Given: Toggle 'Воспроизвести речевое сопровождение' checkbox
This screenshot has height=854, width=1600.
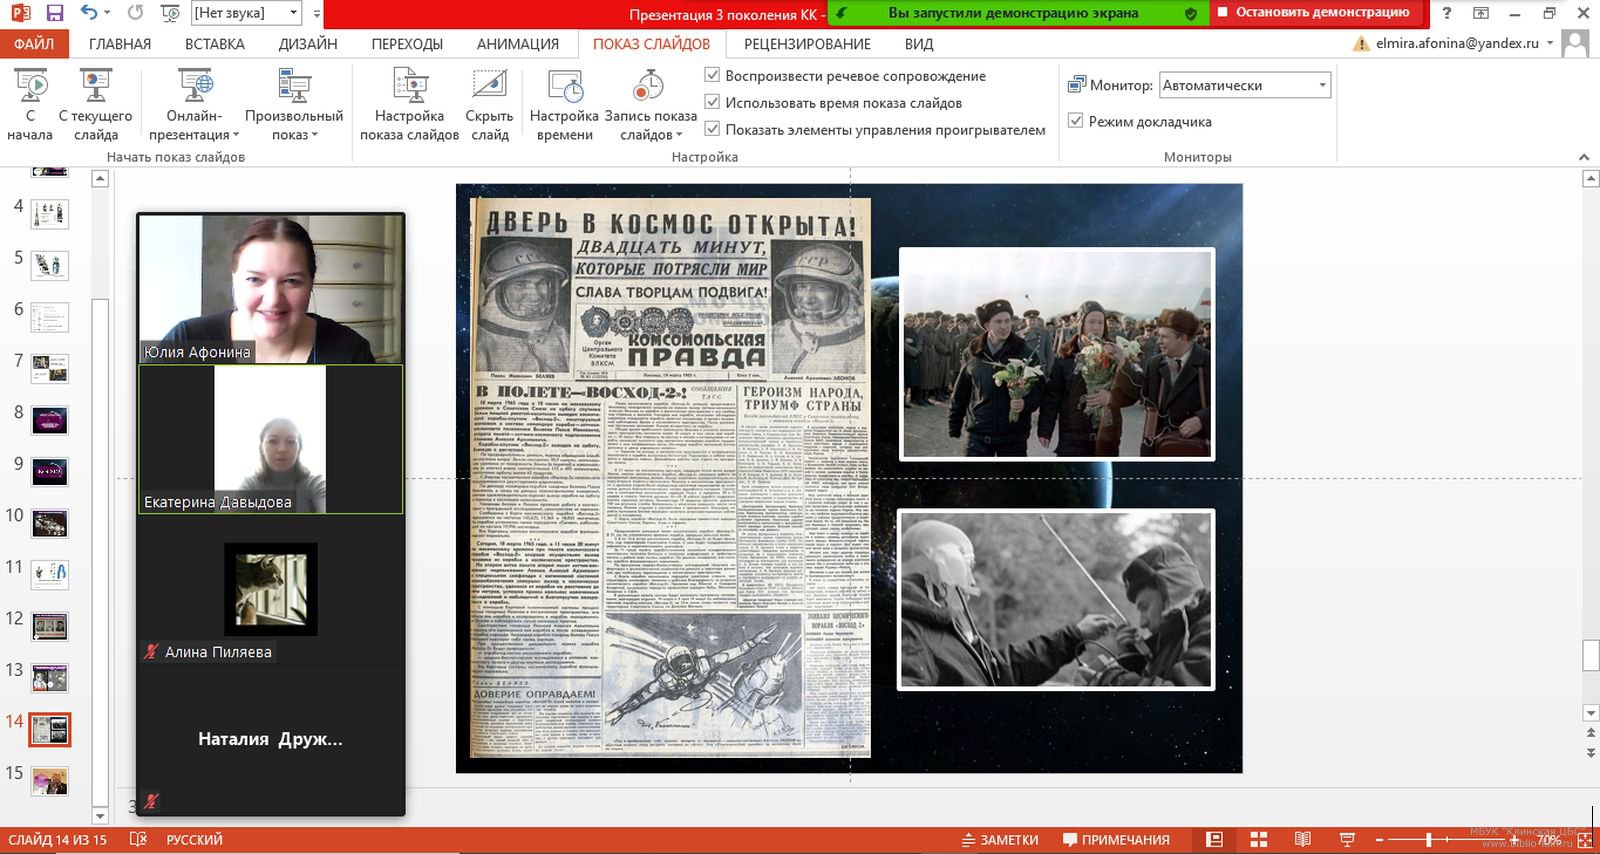Looking at the screenshot, I should [x=713, y=75].
